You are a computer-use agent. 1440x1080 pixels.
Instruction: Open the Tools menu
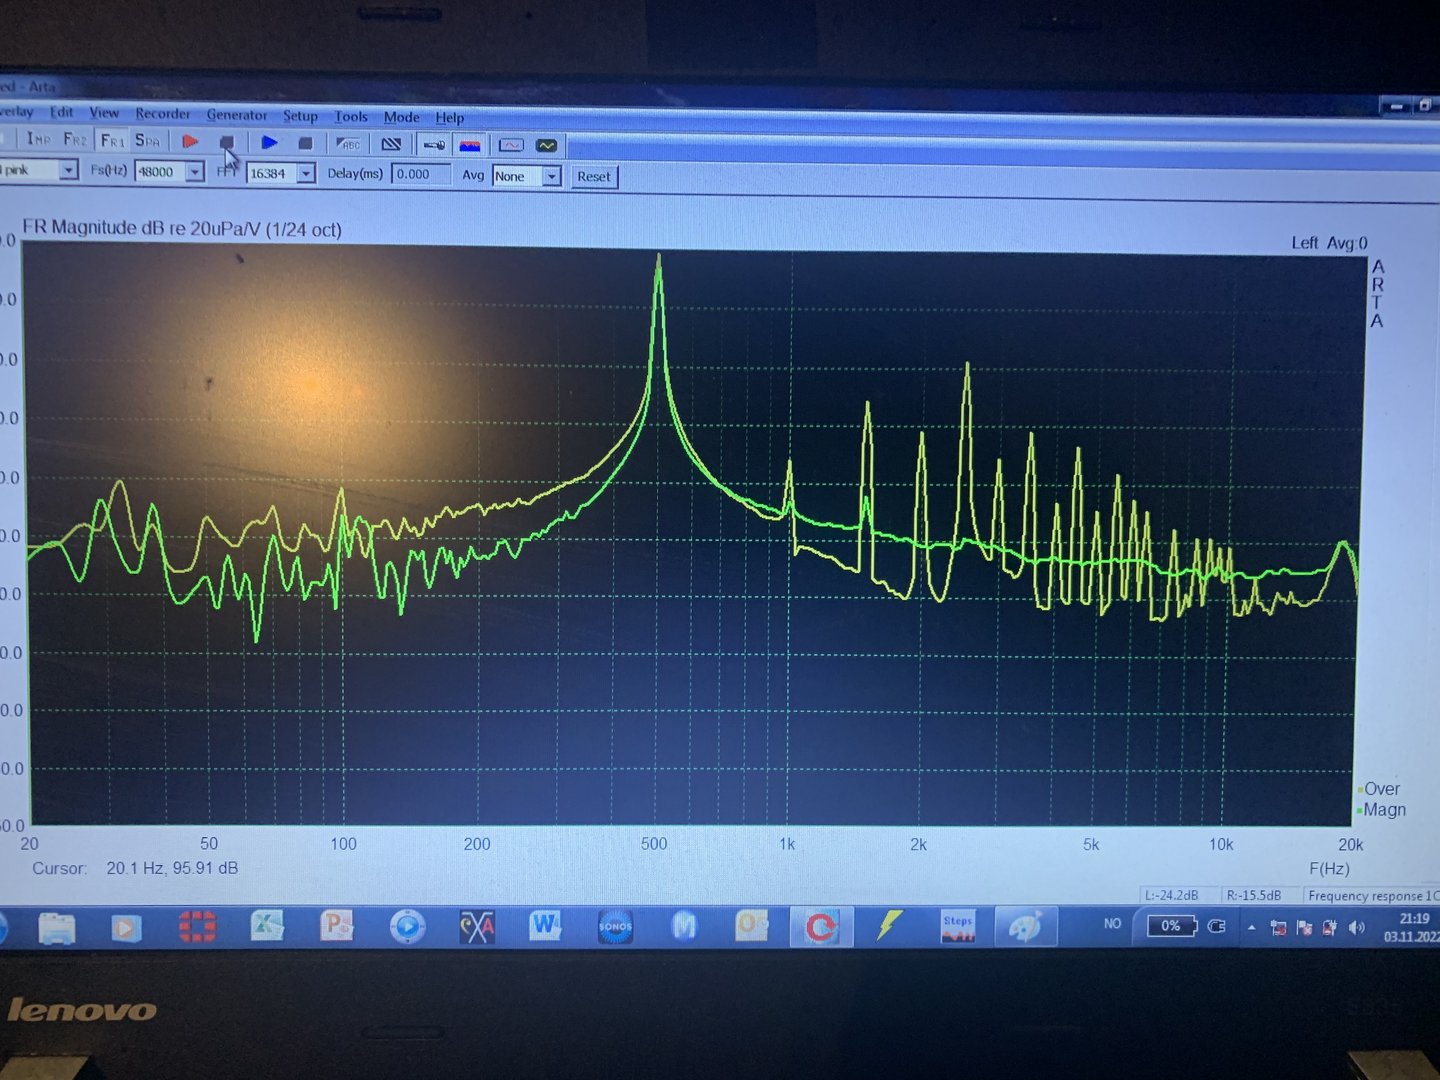click(x=351, y=116)
